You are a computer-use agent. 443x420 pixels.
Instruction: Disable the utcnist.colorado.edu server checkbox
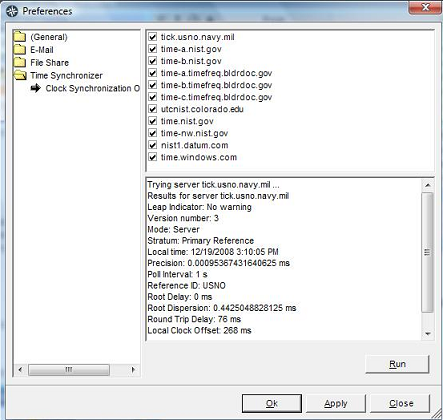pyautogui.click(x=152, y=109)
